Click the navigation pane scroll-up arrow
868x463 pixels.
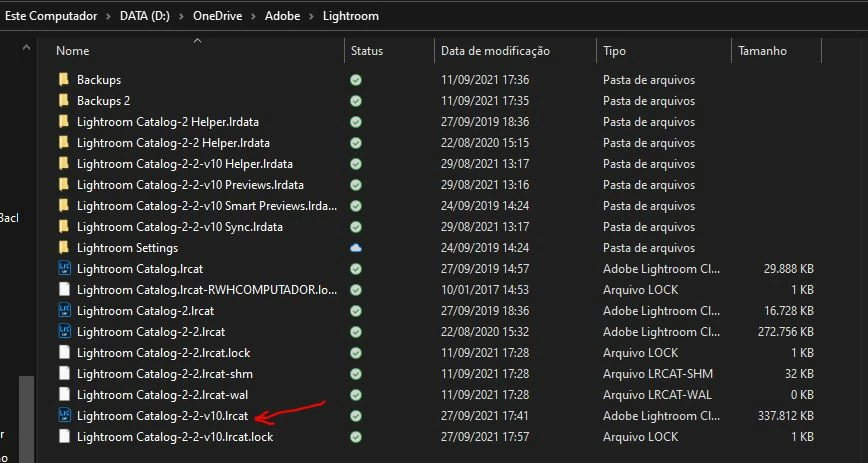pos(27,48)
